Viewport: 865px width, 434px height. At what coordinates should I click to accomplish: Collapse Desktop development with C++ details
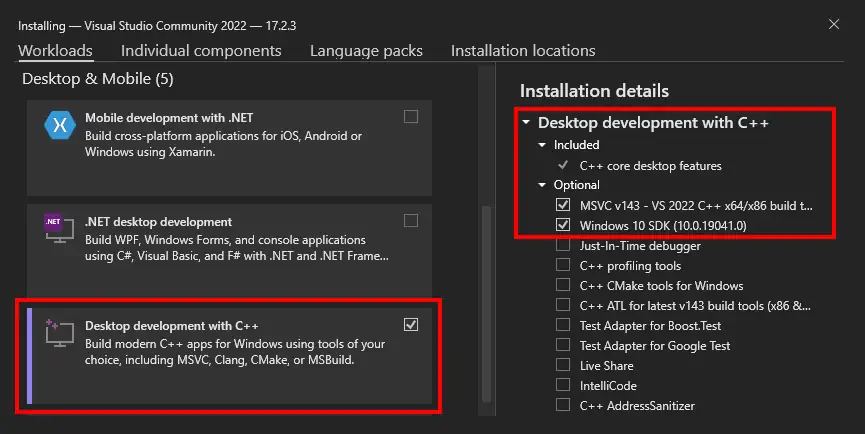[x=526, y=123]
